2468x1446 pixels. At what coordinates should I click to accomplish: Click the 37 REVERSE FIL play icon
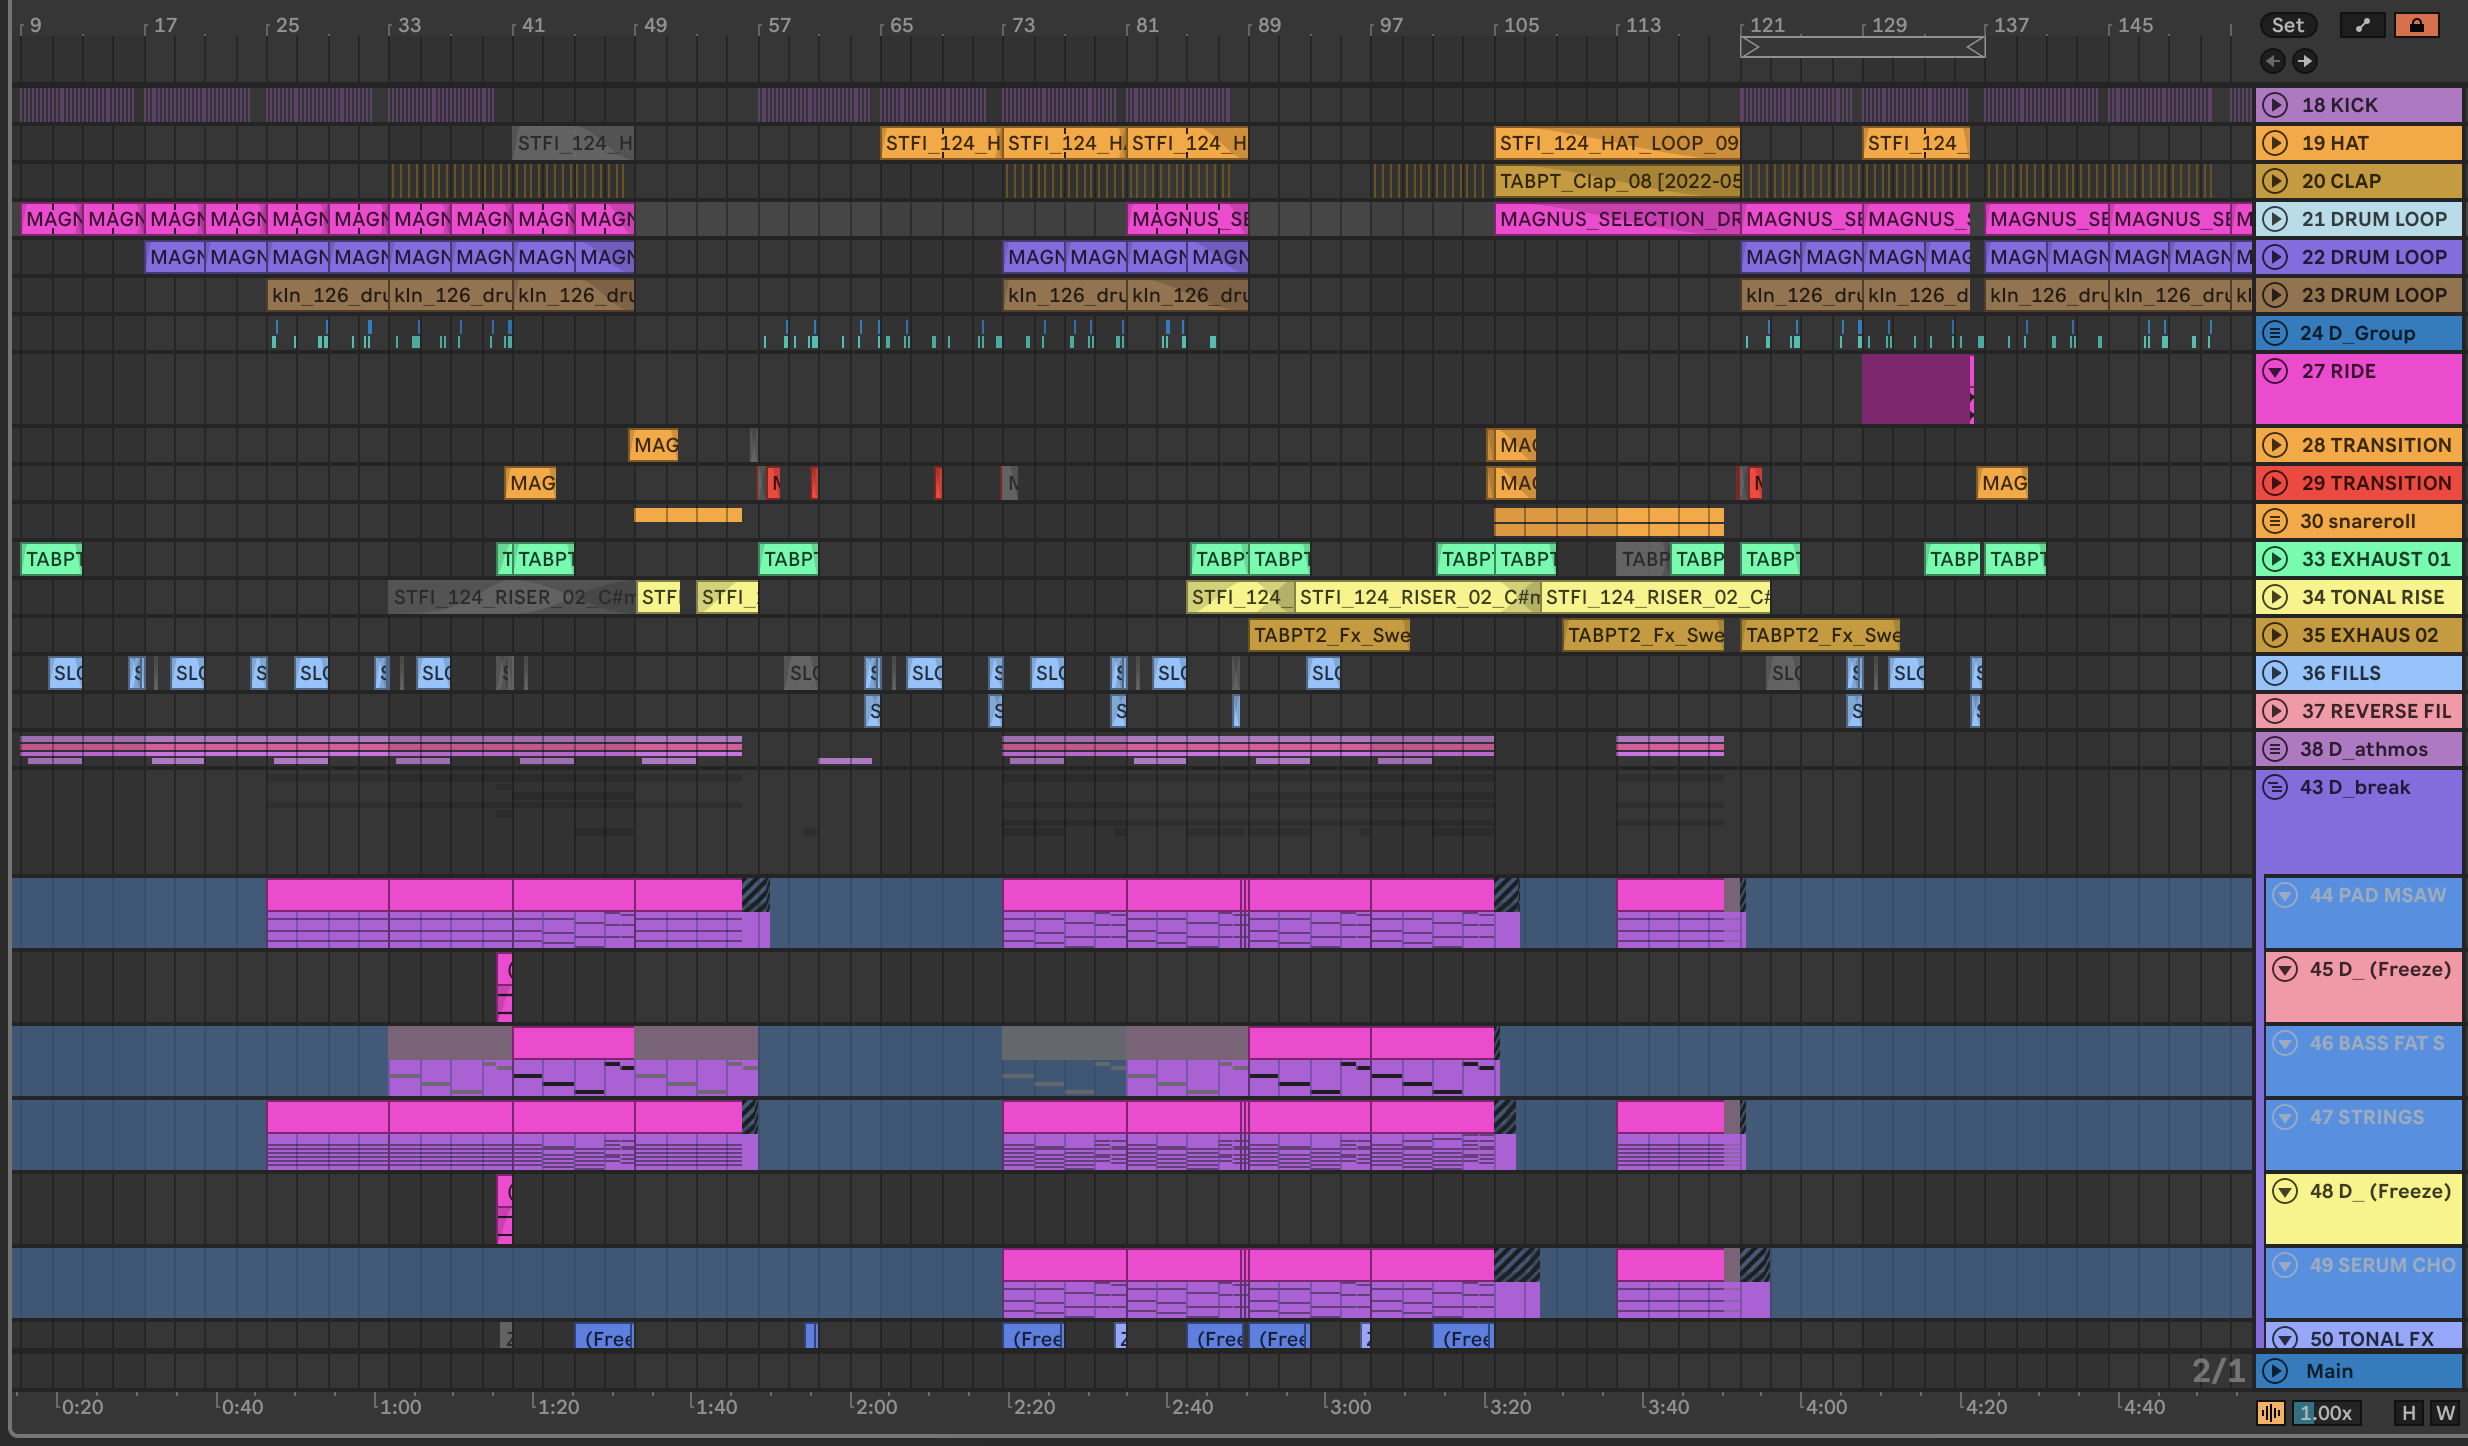tap(2275, 711)
